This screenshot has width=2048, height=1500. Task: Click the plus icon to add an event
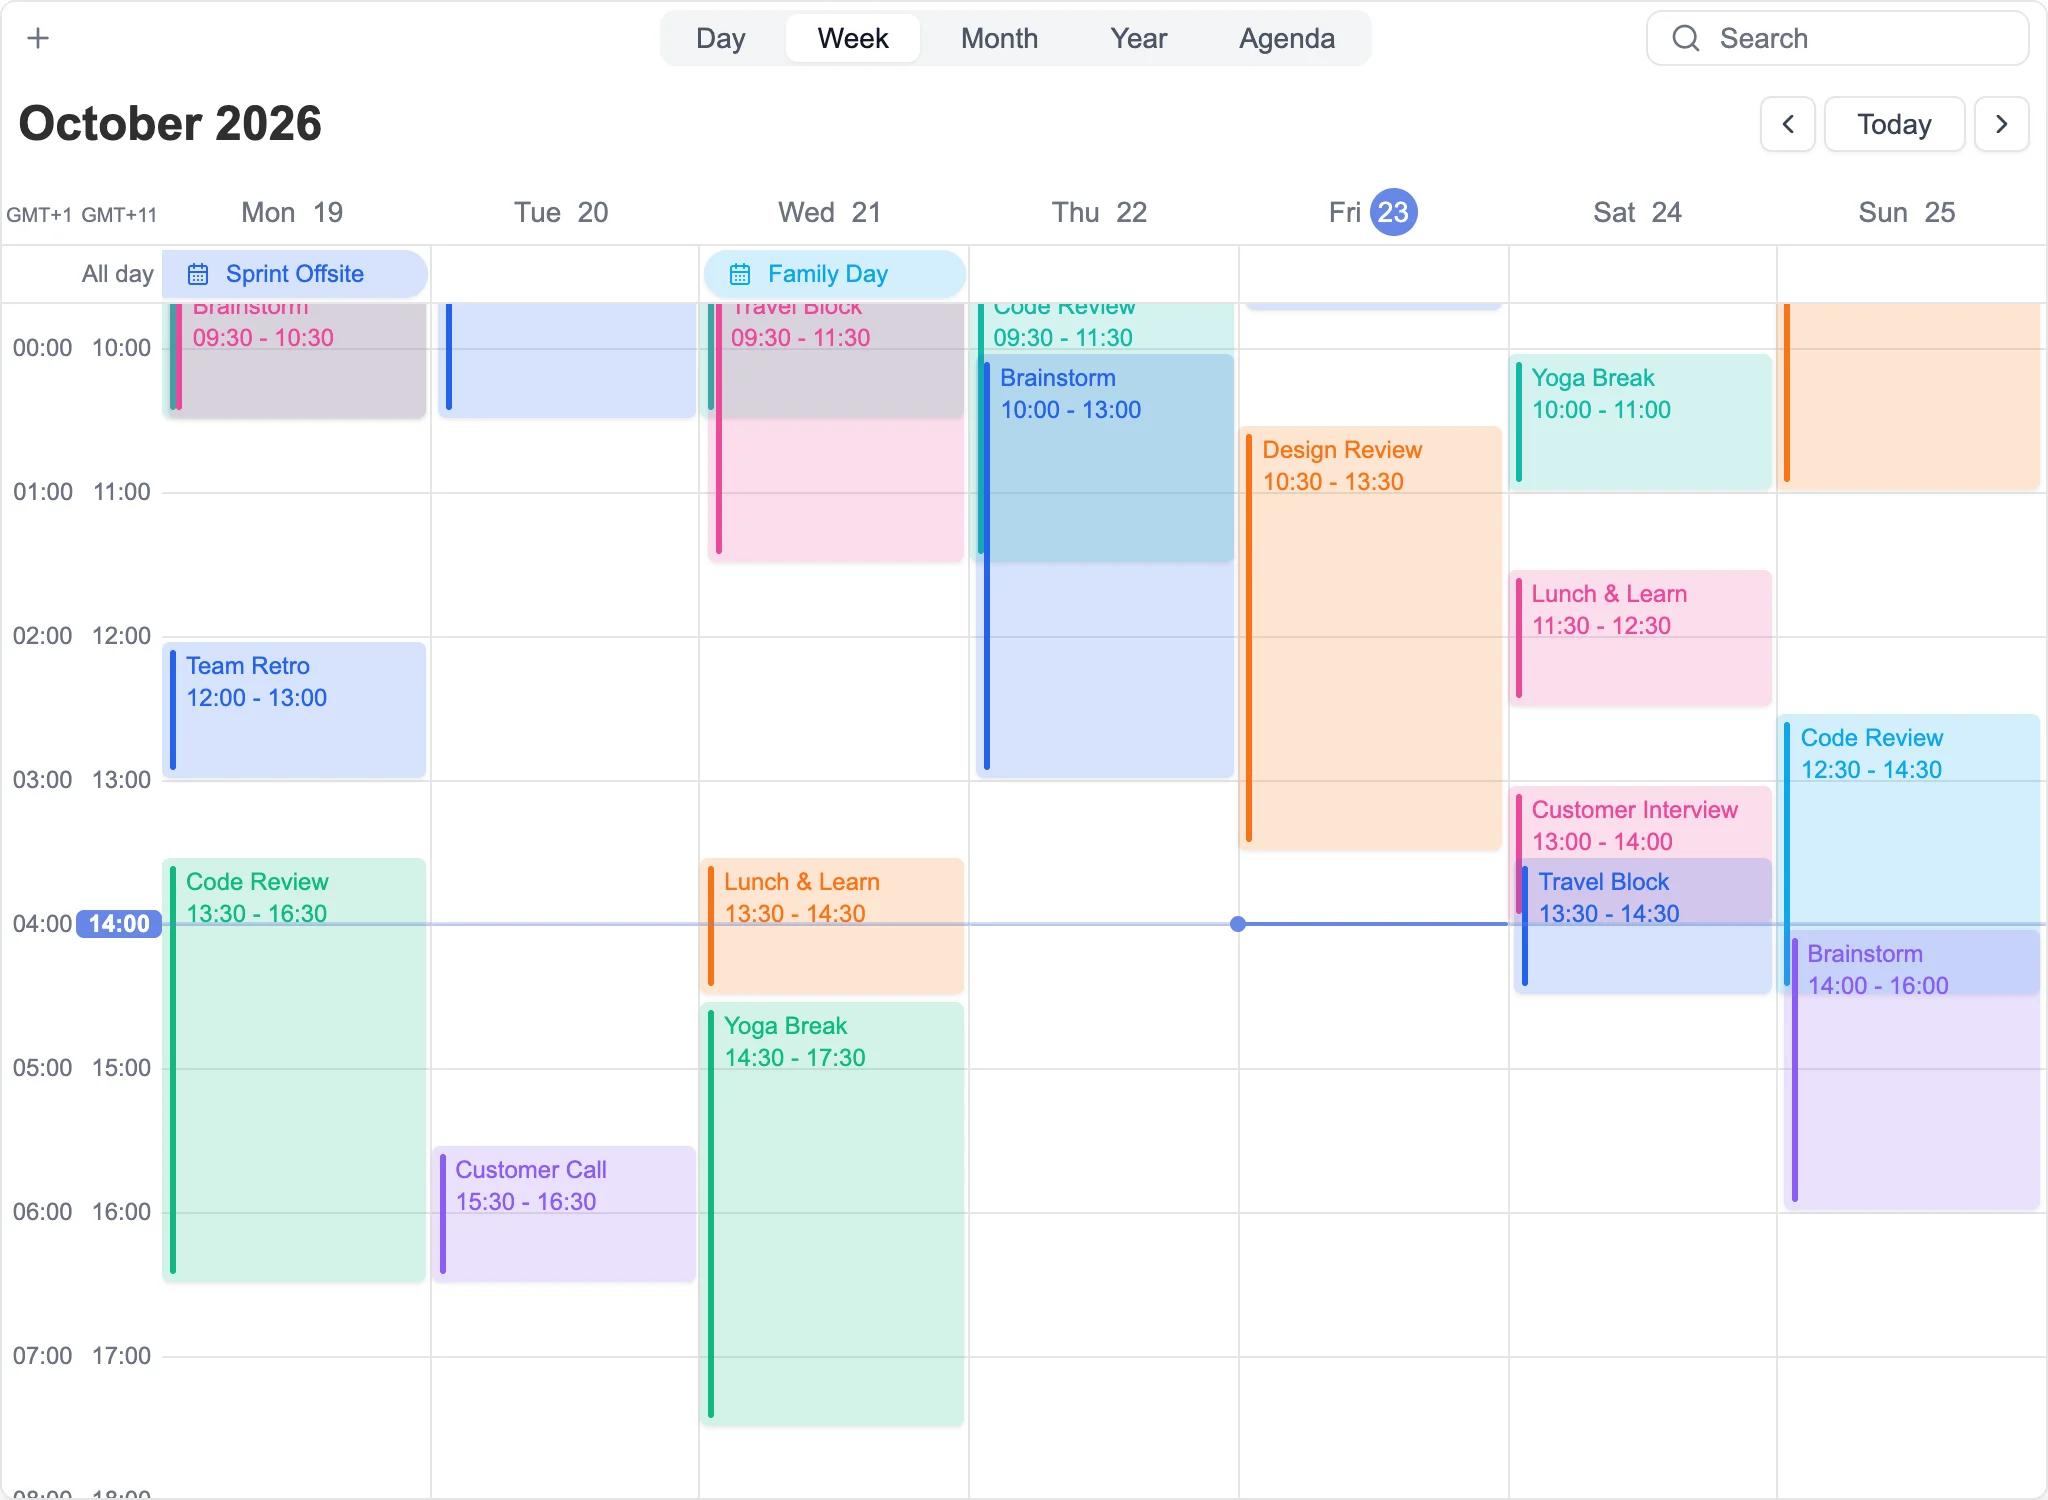coord(38,38)
